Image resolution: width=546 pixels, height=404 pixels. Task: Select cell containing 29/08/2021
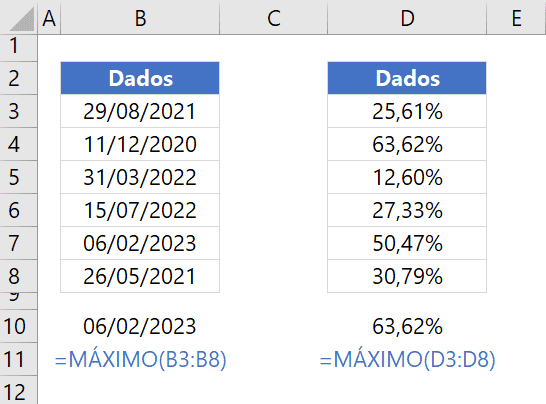coord(140,111)
